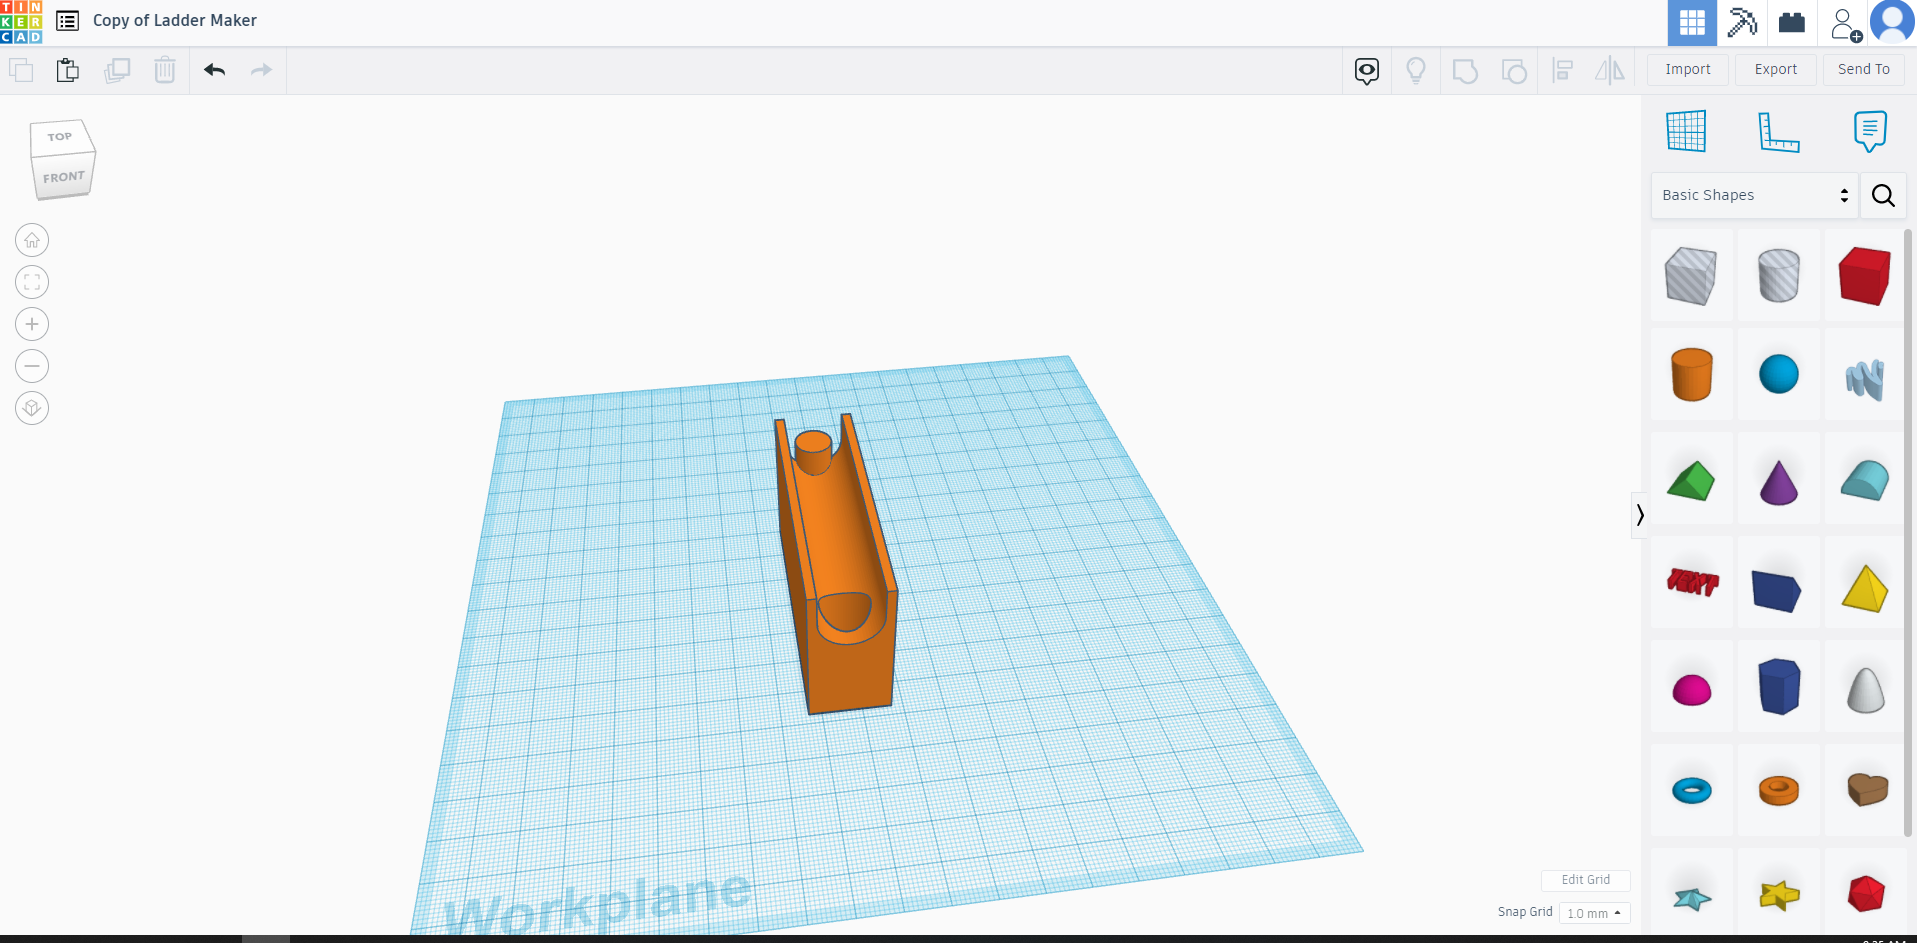Open the Notes tool in the toolbar
Image resolution: width=1917 pixels, height=943 pixels.
1869,131
